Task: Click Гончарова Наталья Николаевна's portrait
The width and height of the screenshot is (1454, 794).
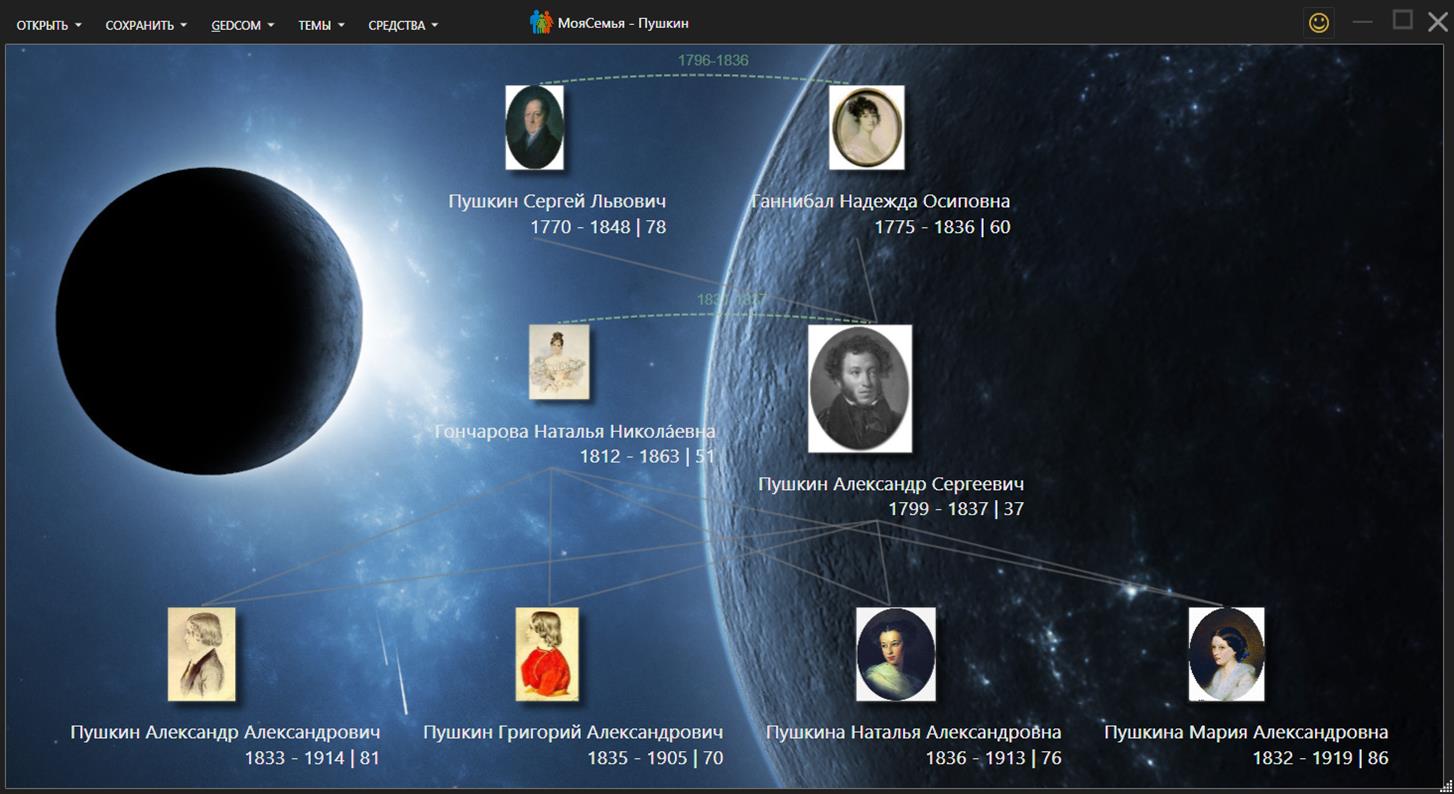Action: click(x=559, y=362)
